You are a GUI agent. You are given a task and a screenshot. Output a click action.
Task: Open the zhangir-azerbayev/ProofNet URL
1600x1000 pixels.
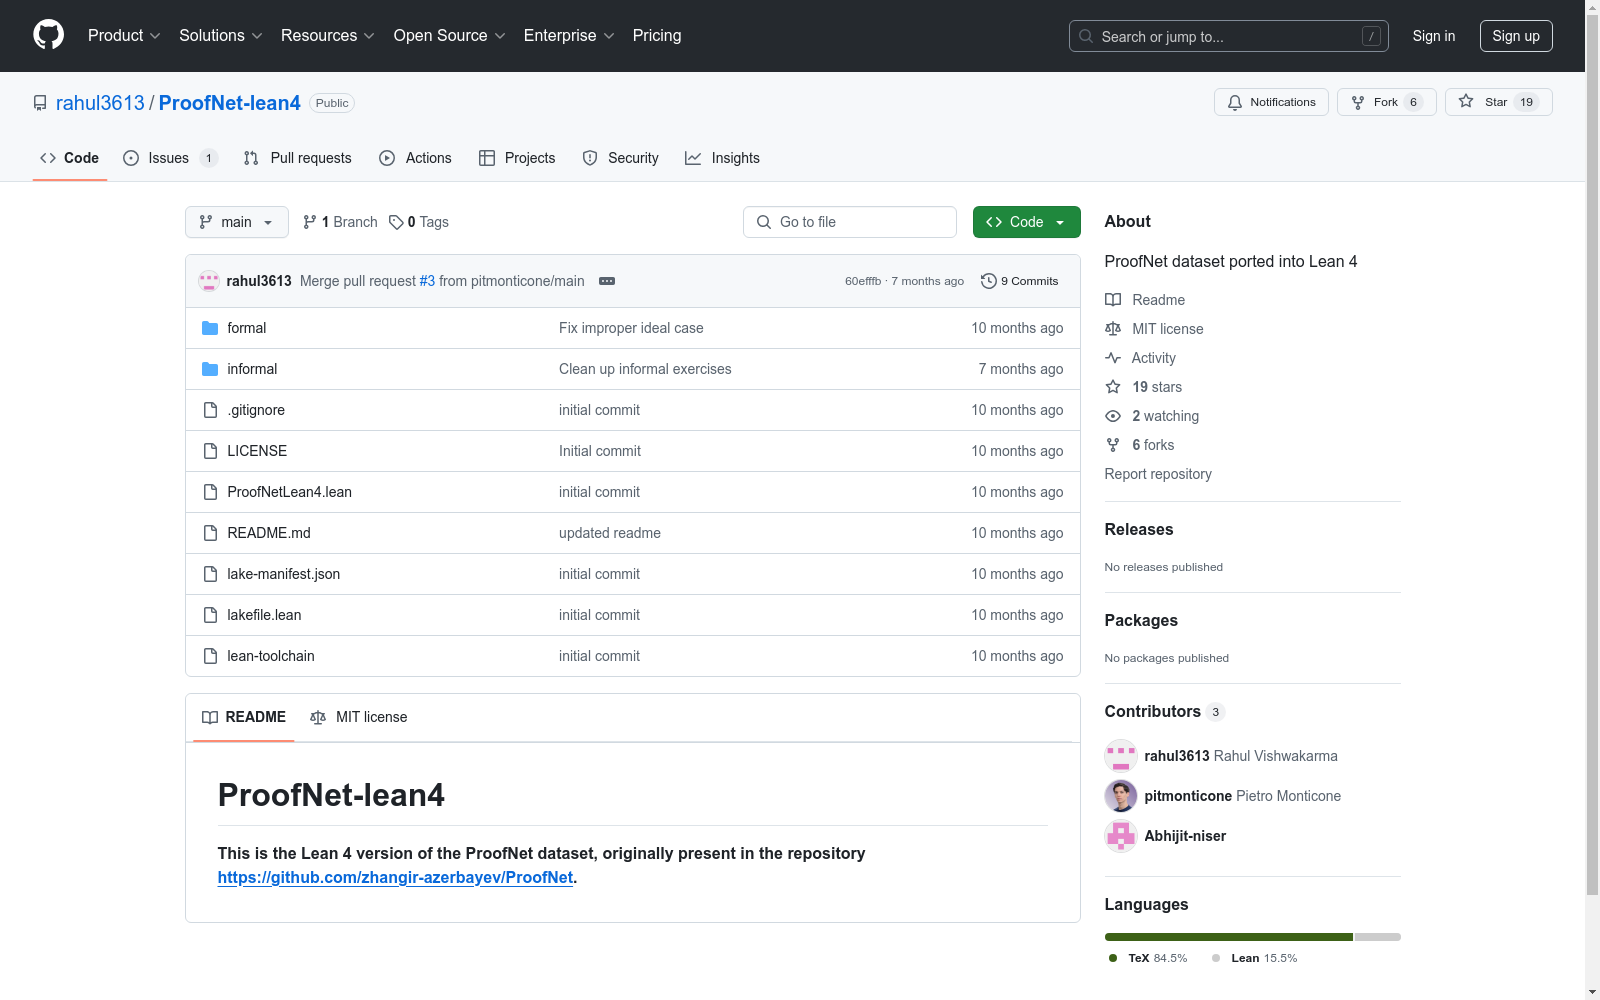(395, 877)
